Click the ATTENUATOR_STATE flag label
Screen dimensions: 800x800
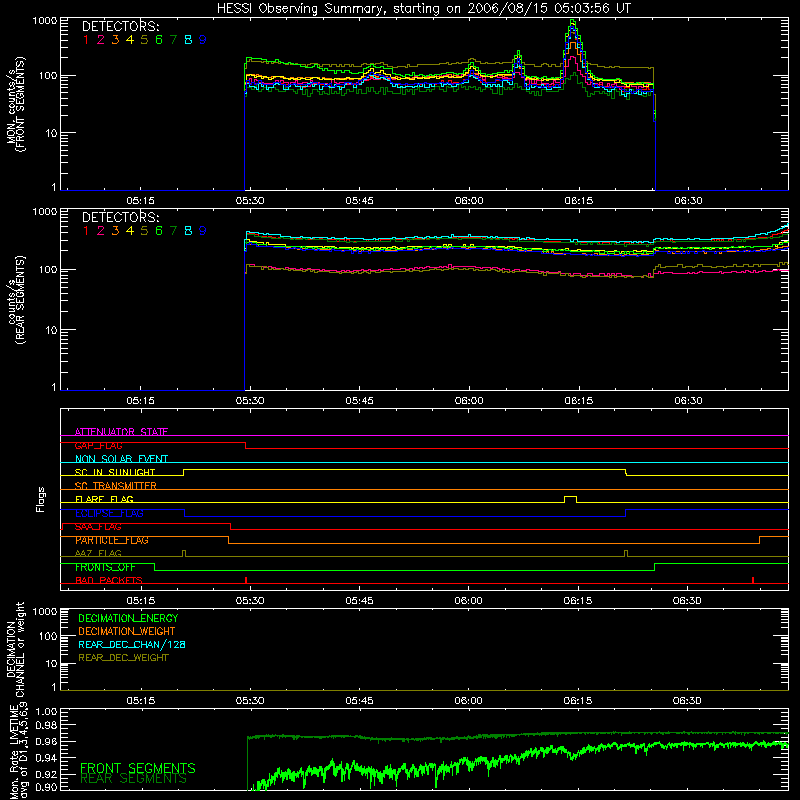(x=121, y=432)
